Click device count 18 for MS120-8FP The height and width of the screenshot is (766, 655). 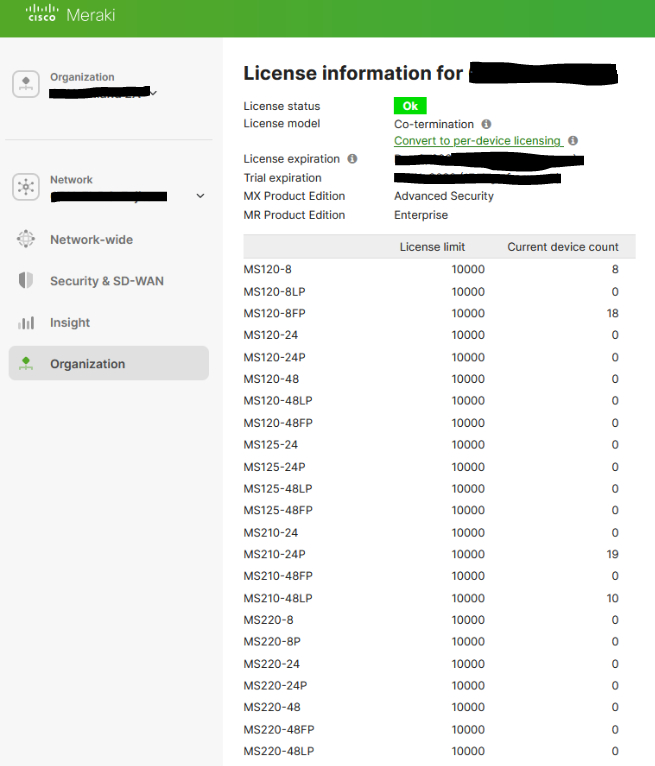pyautogui.click(x=613, y=313)
